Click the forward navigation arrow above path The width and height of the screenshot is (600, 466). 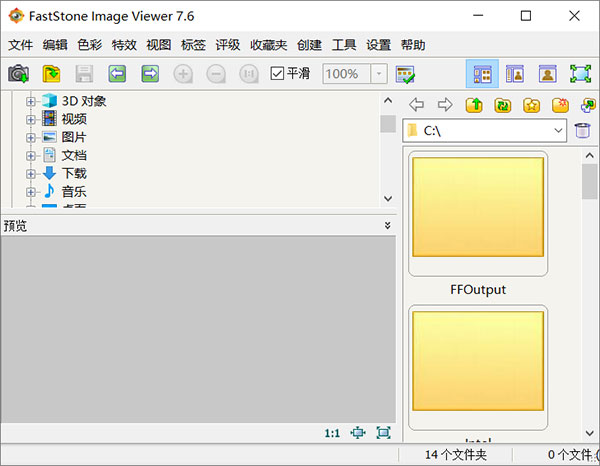pyautogui.click(x=445, y=104)
